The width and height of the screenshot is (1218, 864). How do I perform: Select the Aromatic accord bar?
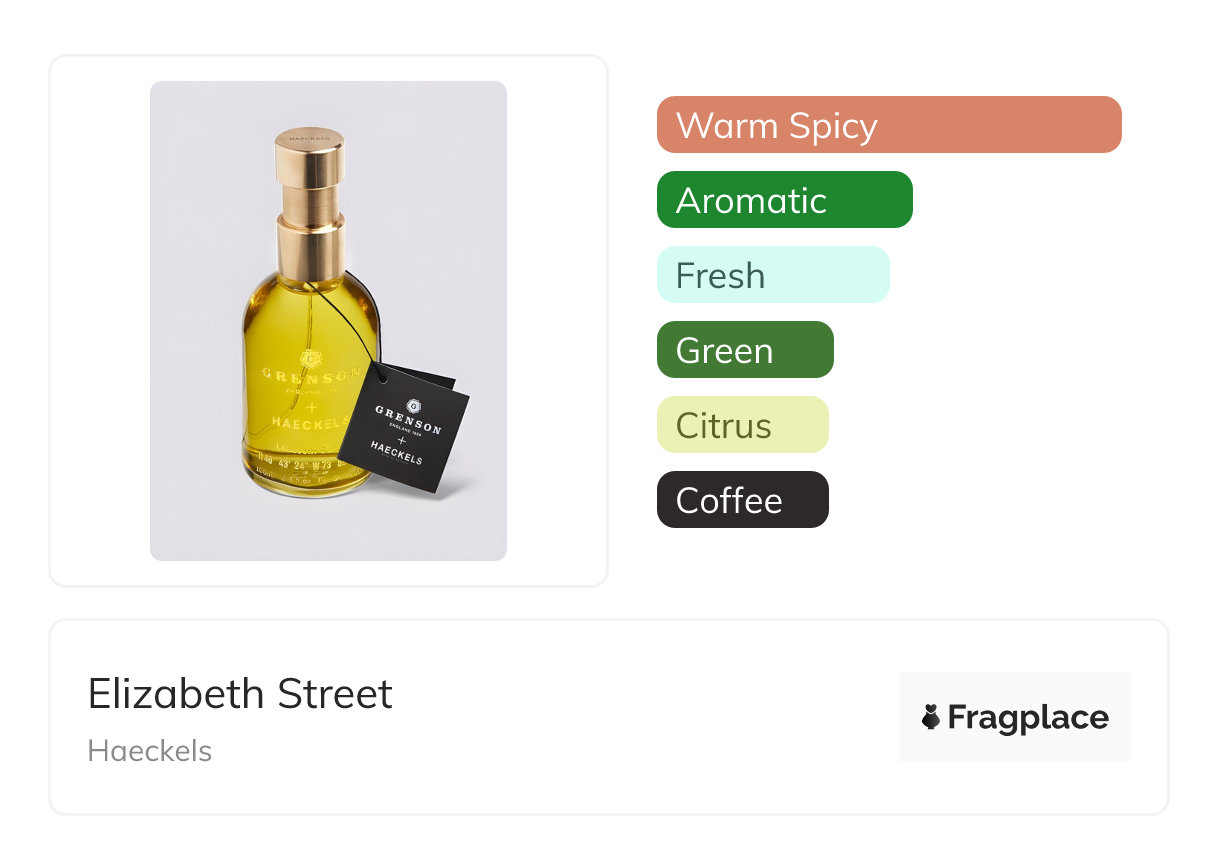pyautogui.click(x=784, y=200)
